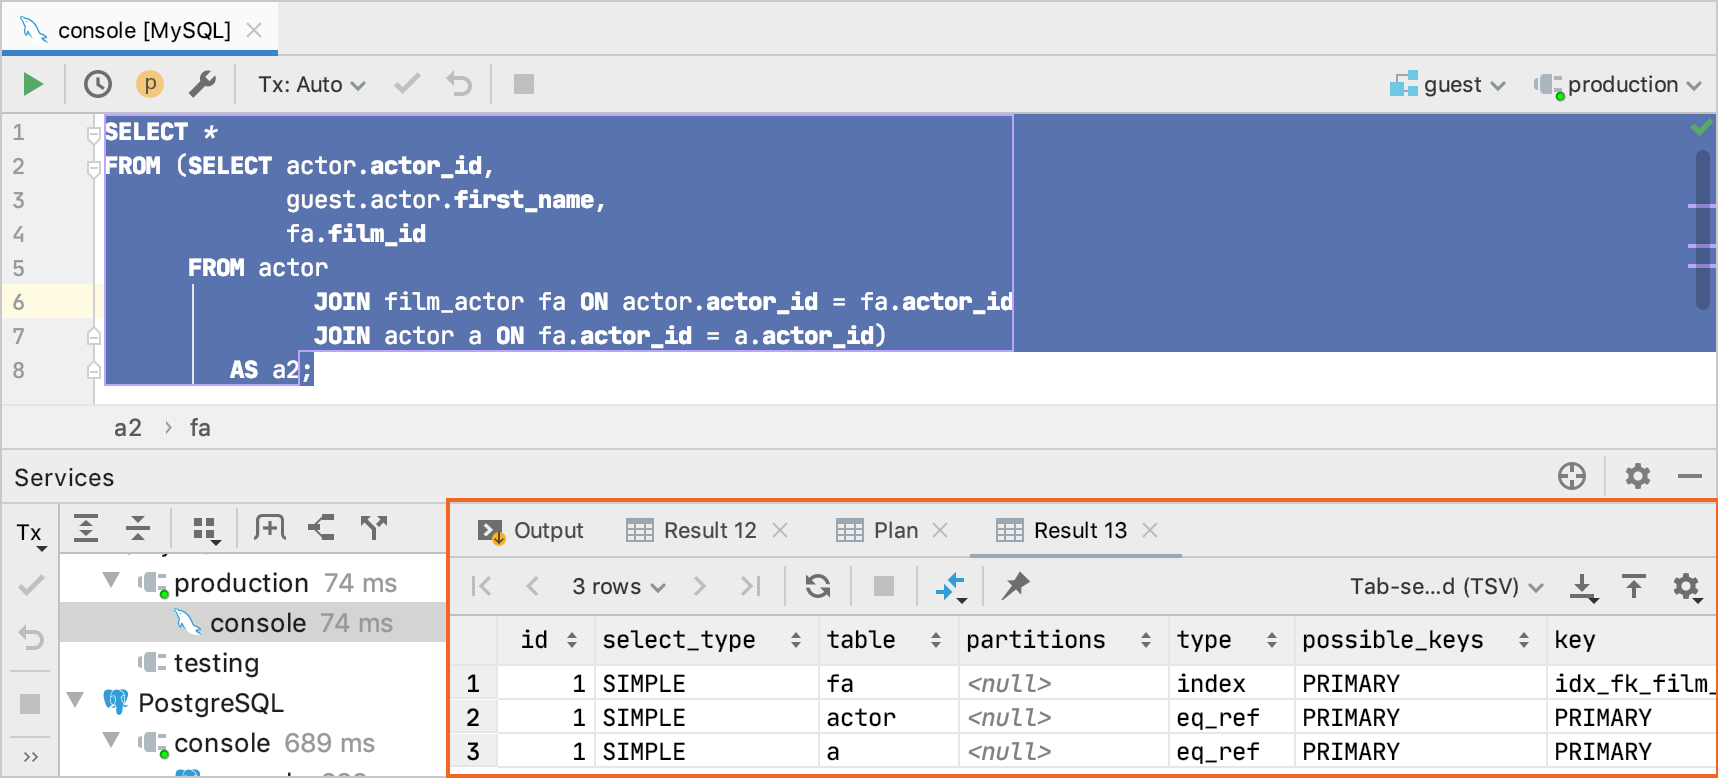Viewport: 1718px width, 778px height.
Task: Click the 'index' cell in type column
Action: click(x=1231, y=684)
